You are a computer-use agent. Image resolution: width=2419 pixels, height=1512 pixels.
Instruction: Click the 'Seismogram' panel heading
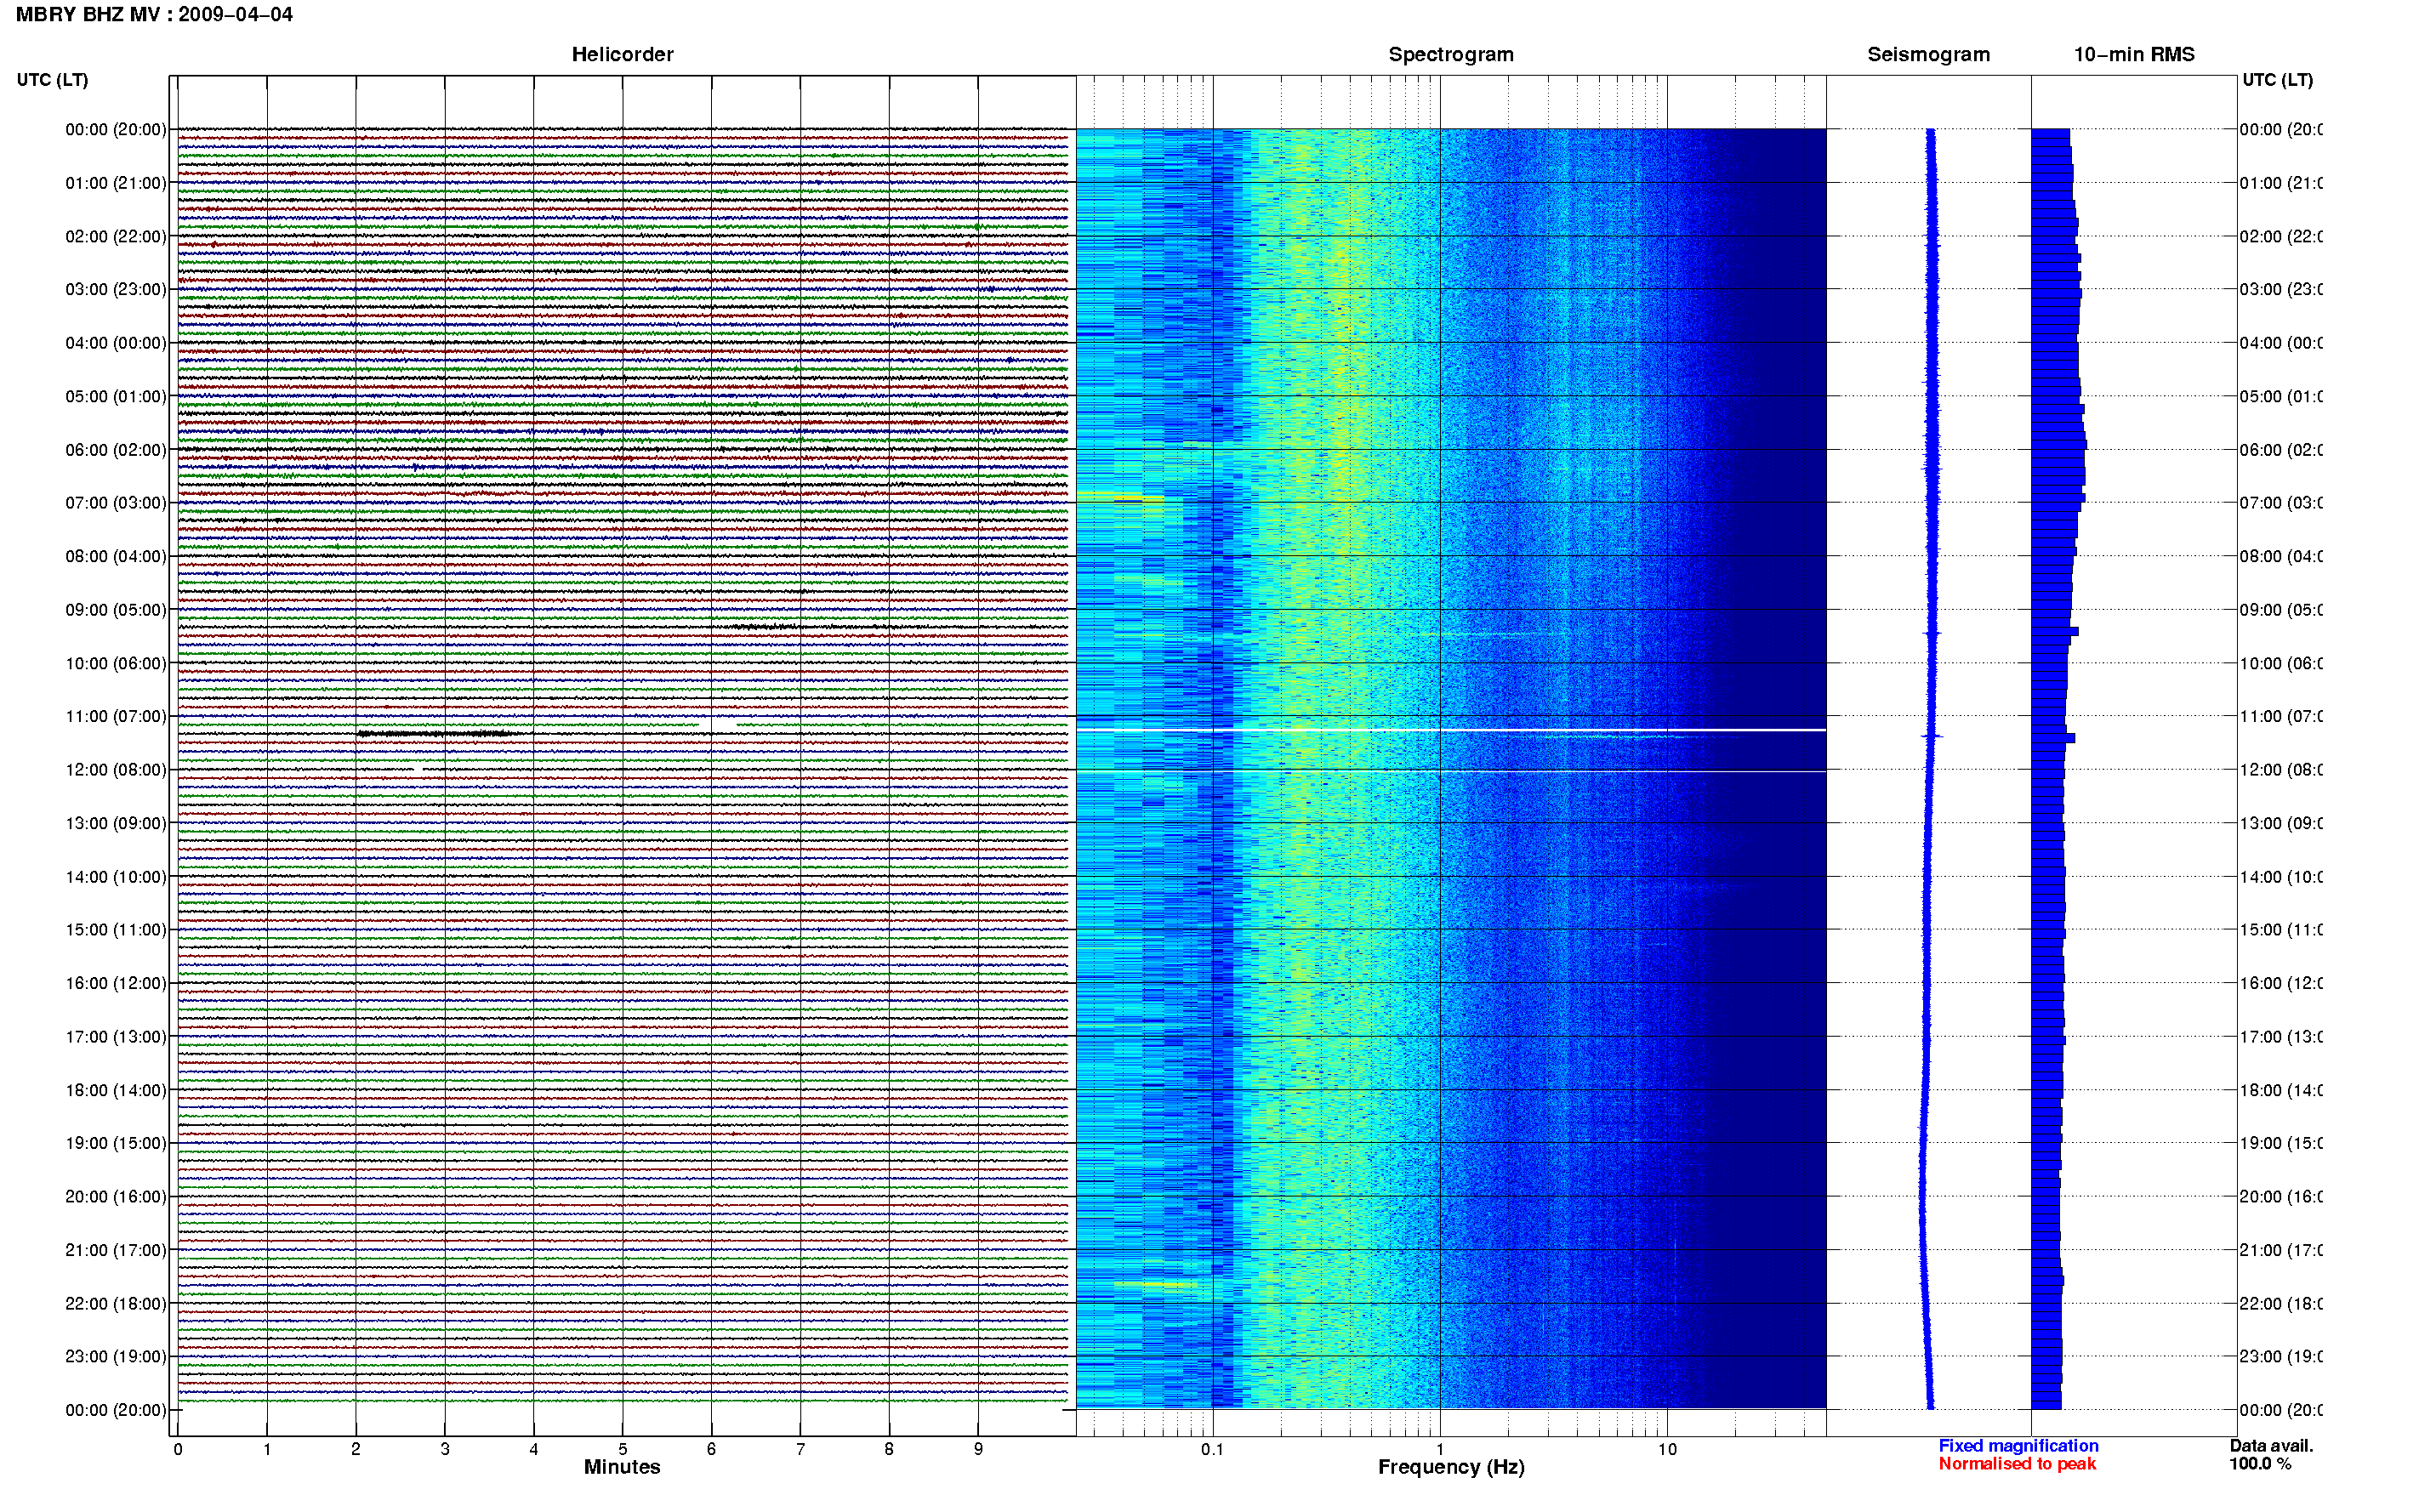click(x=1928, y=54)
